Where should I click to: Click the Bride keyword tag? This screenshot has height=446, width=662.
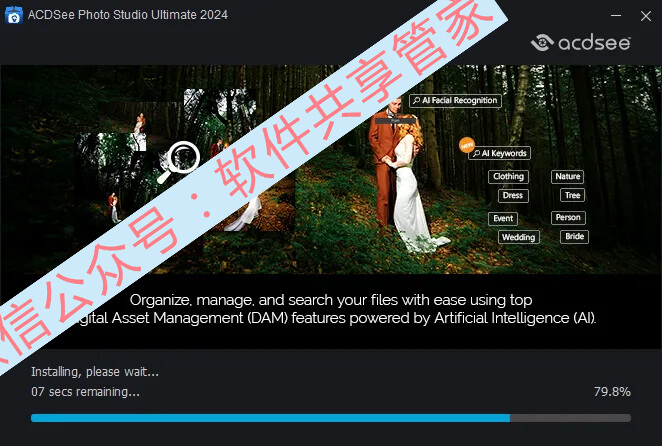(574, 237)
